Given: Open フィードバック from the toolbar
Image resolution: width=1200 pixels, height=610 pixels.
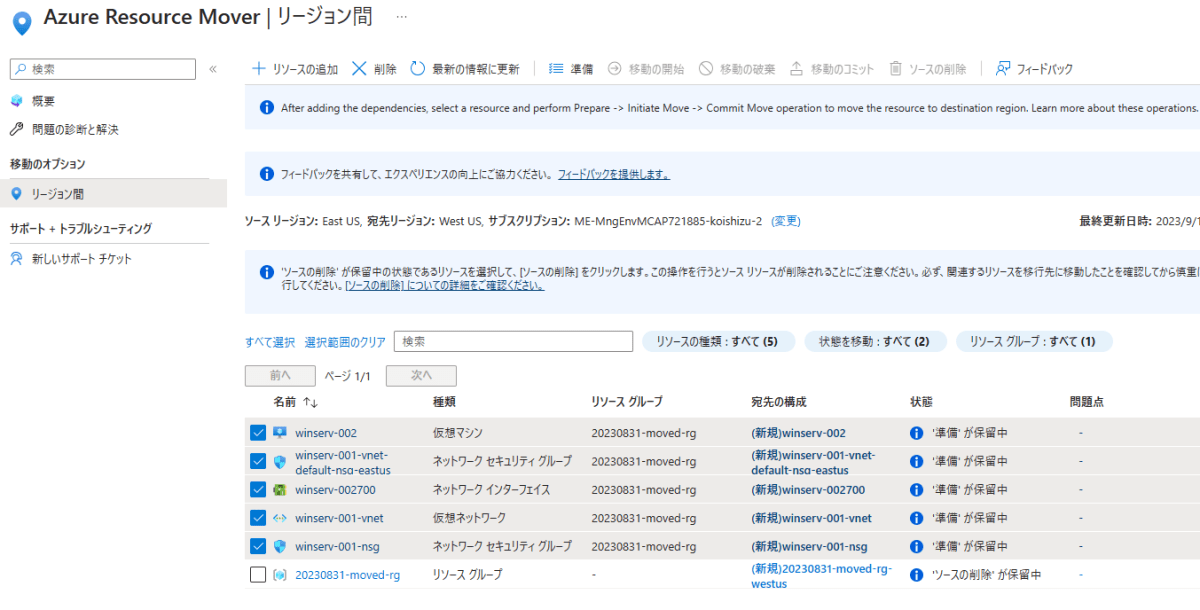Looking at the screenshot, I should coord(1034,69).
